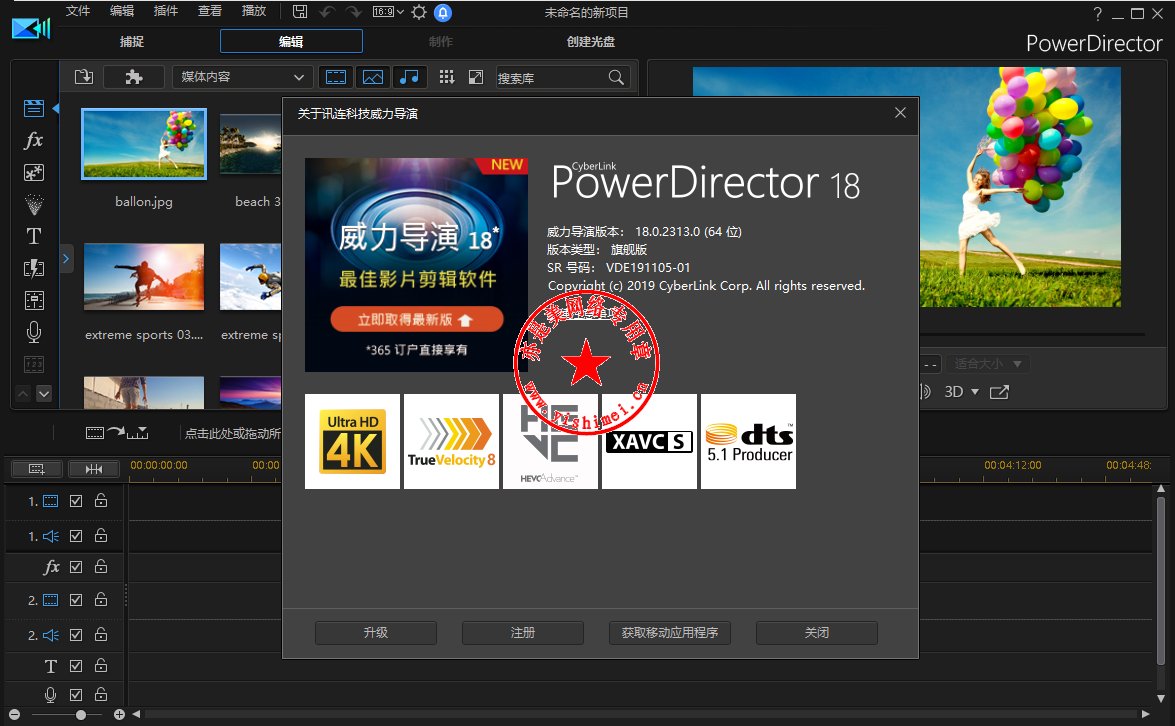Toggle image files filter in library

372,77
